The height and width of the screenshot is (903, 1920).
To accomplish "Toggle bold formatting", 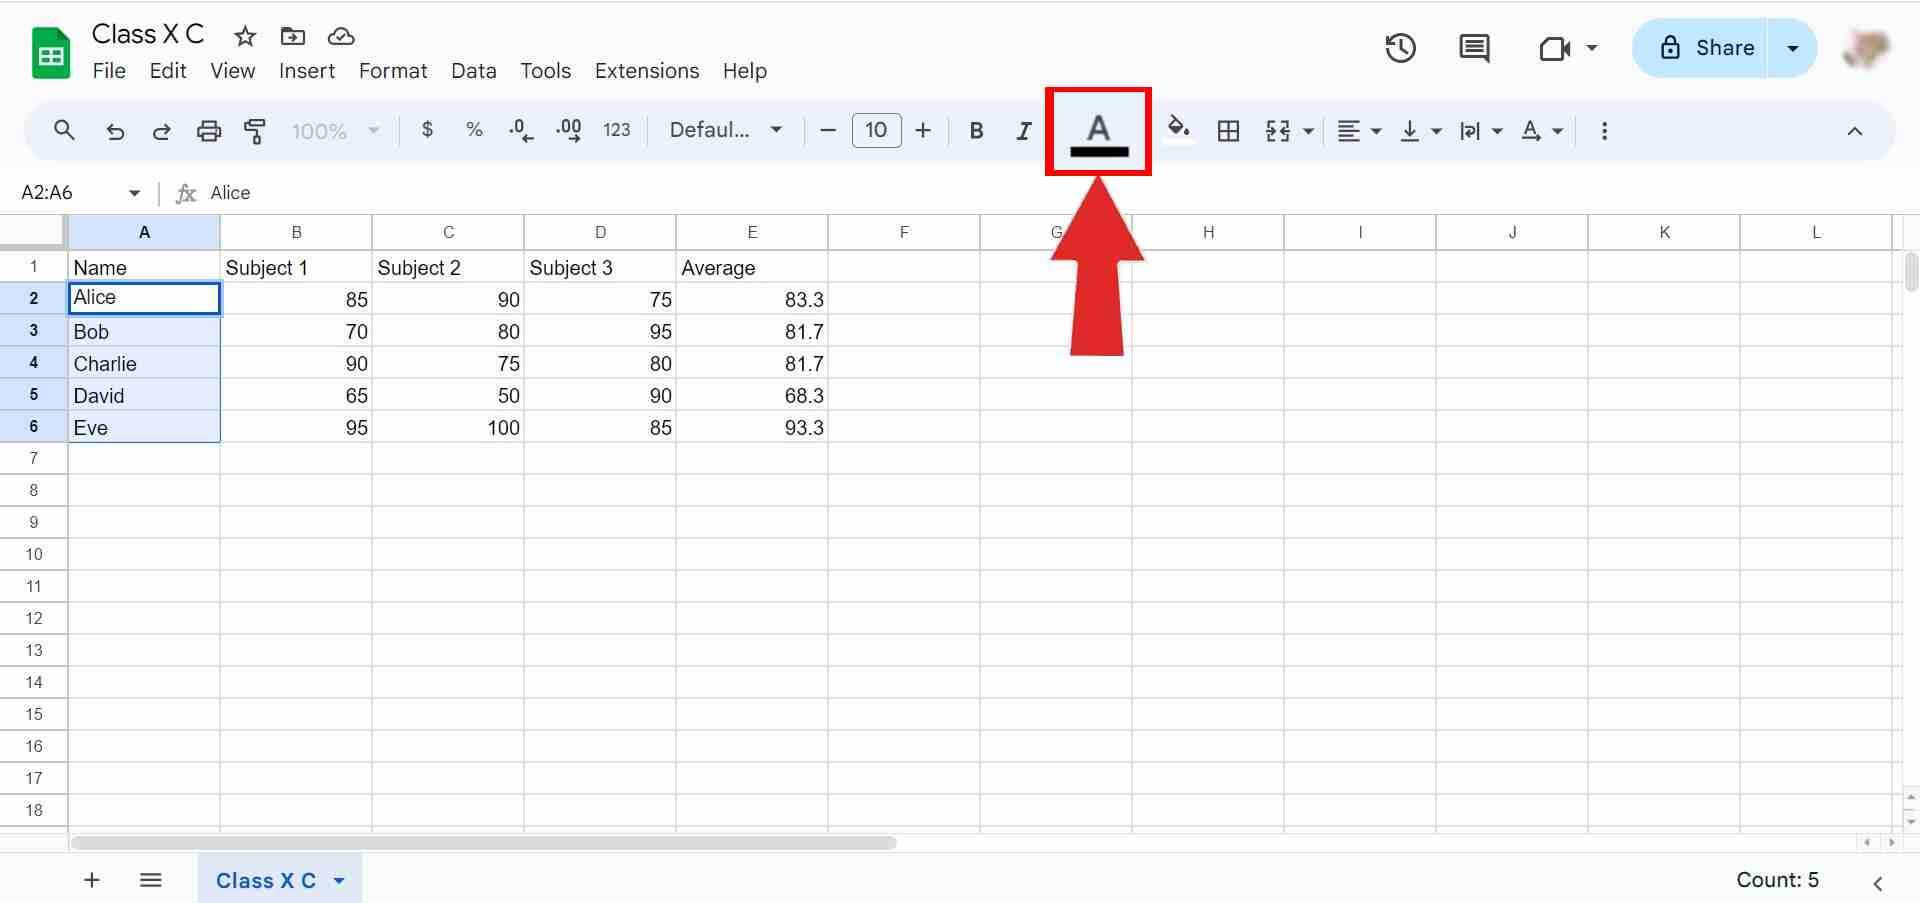I will (x=975, y=130).
